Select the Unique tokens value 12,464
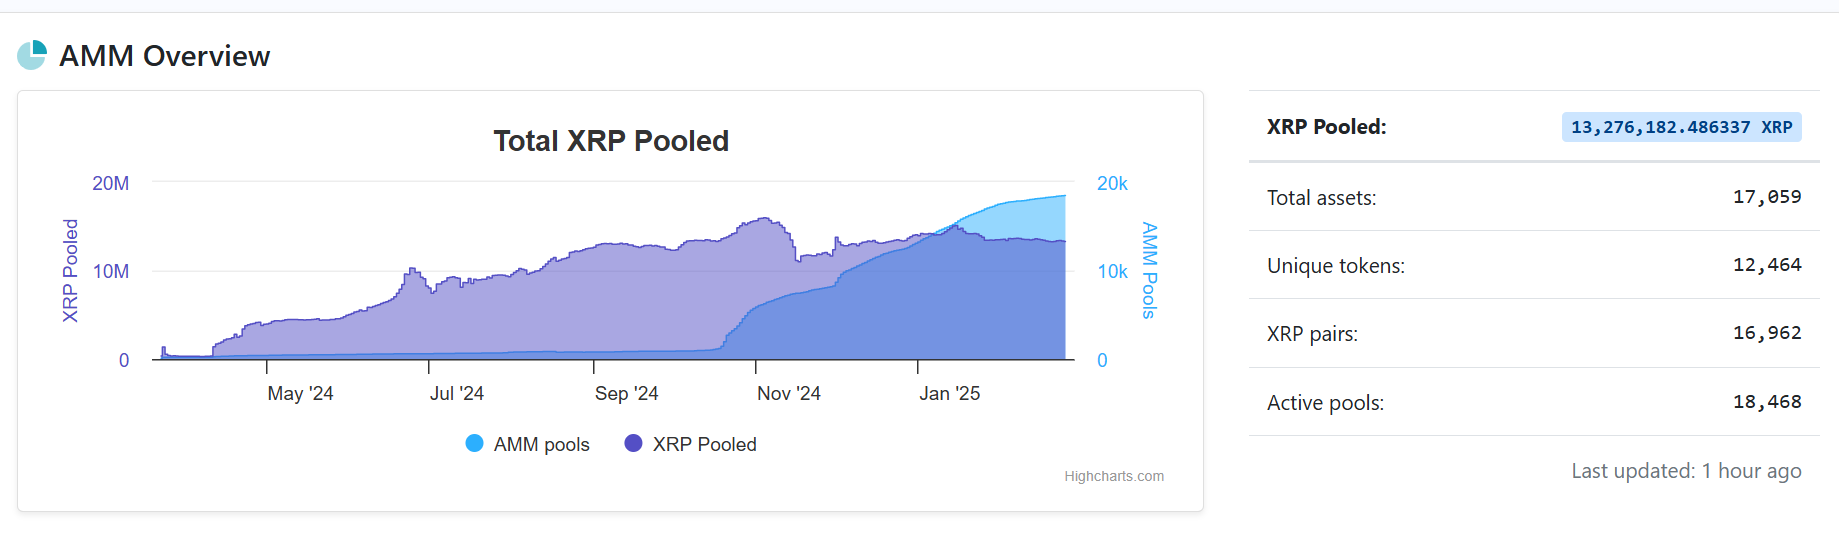This screenshot has height=543, width=1839. (1766, 265)
